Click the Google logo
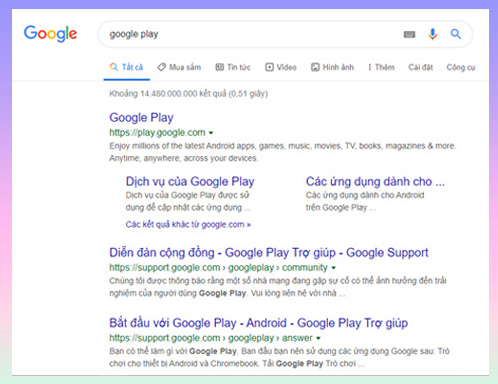 [x=50, y=34]
